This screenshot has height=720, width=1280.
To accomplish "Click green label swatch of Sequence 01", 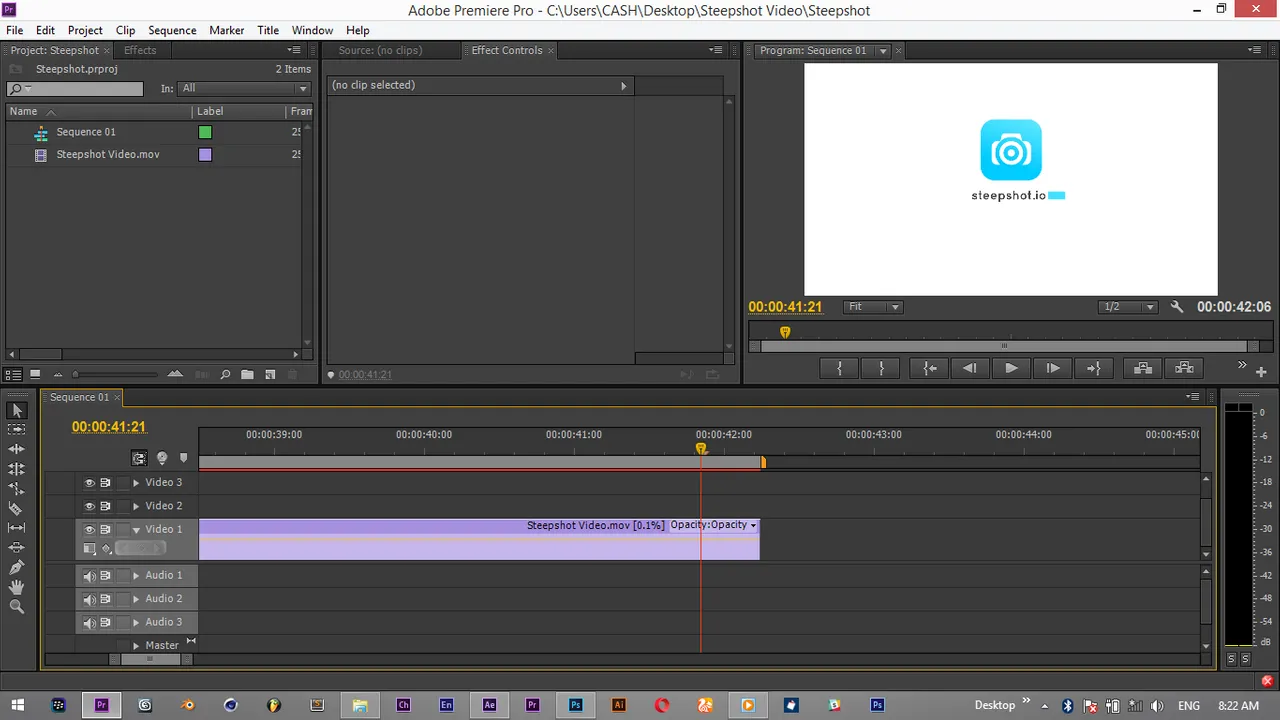I will coord(205,132).
